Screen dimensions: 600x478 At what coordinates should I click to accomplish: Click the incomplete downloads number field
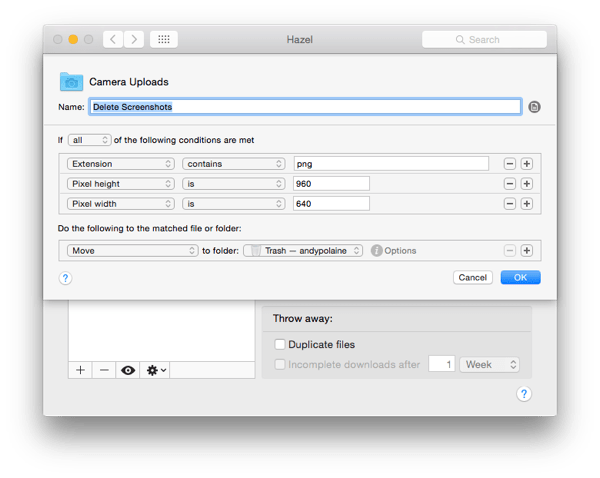(x=442, y=364)
